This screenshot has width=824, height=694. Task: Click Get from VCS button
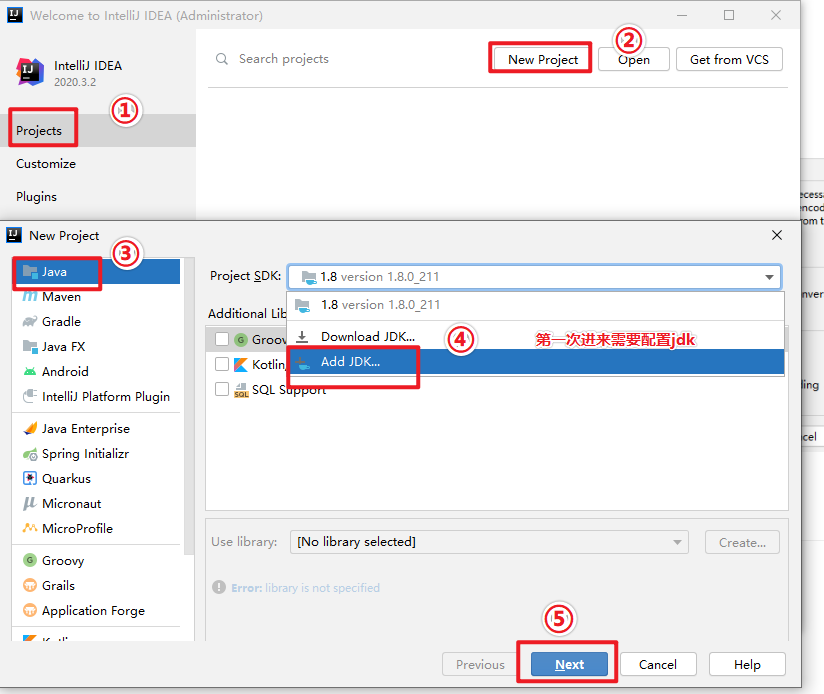click(729, 59)
